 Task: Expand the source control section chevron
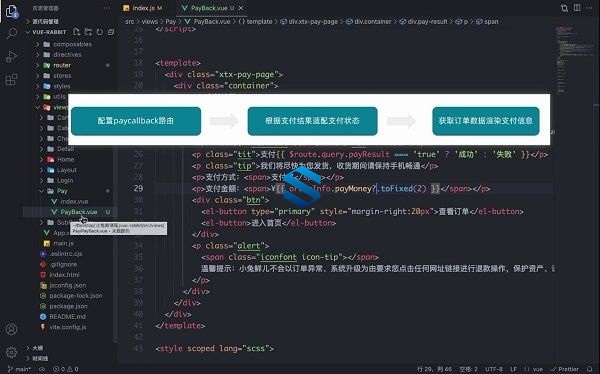[x=28, y=21]
